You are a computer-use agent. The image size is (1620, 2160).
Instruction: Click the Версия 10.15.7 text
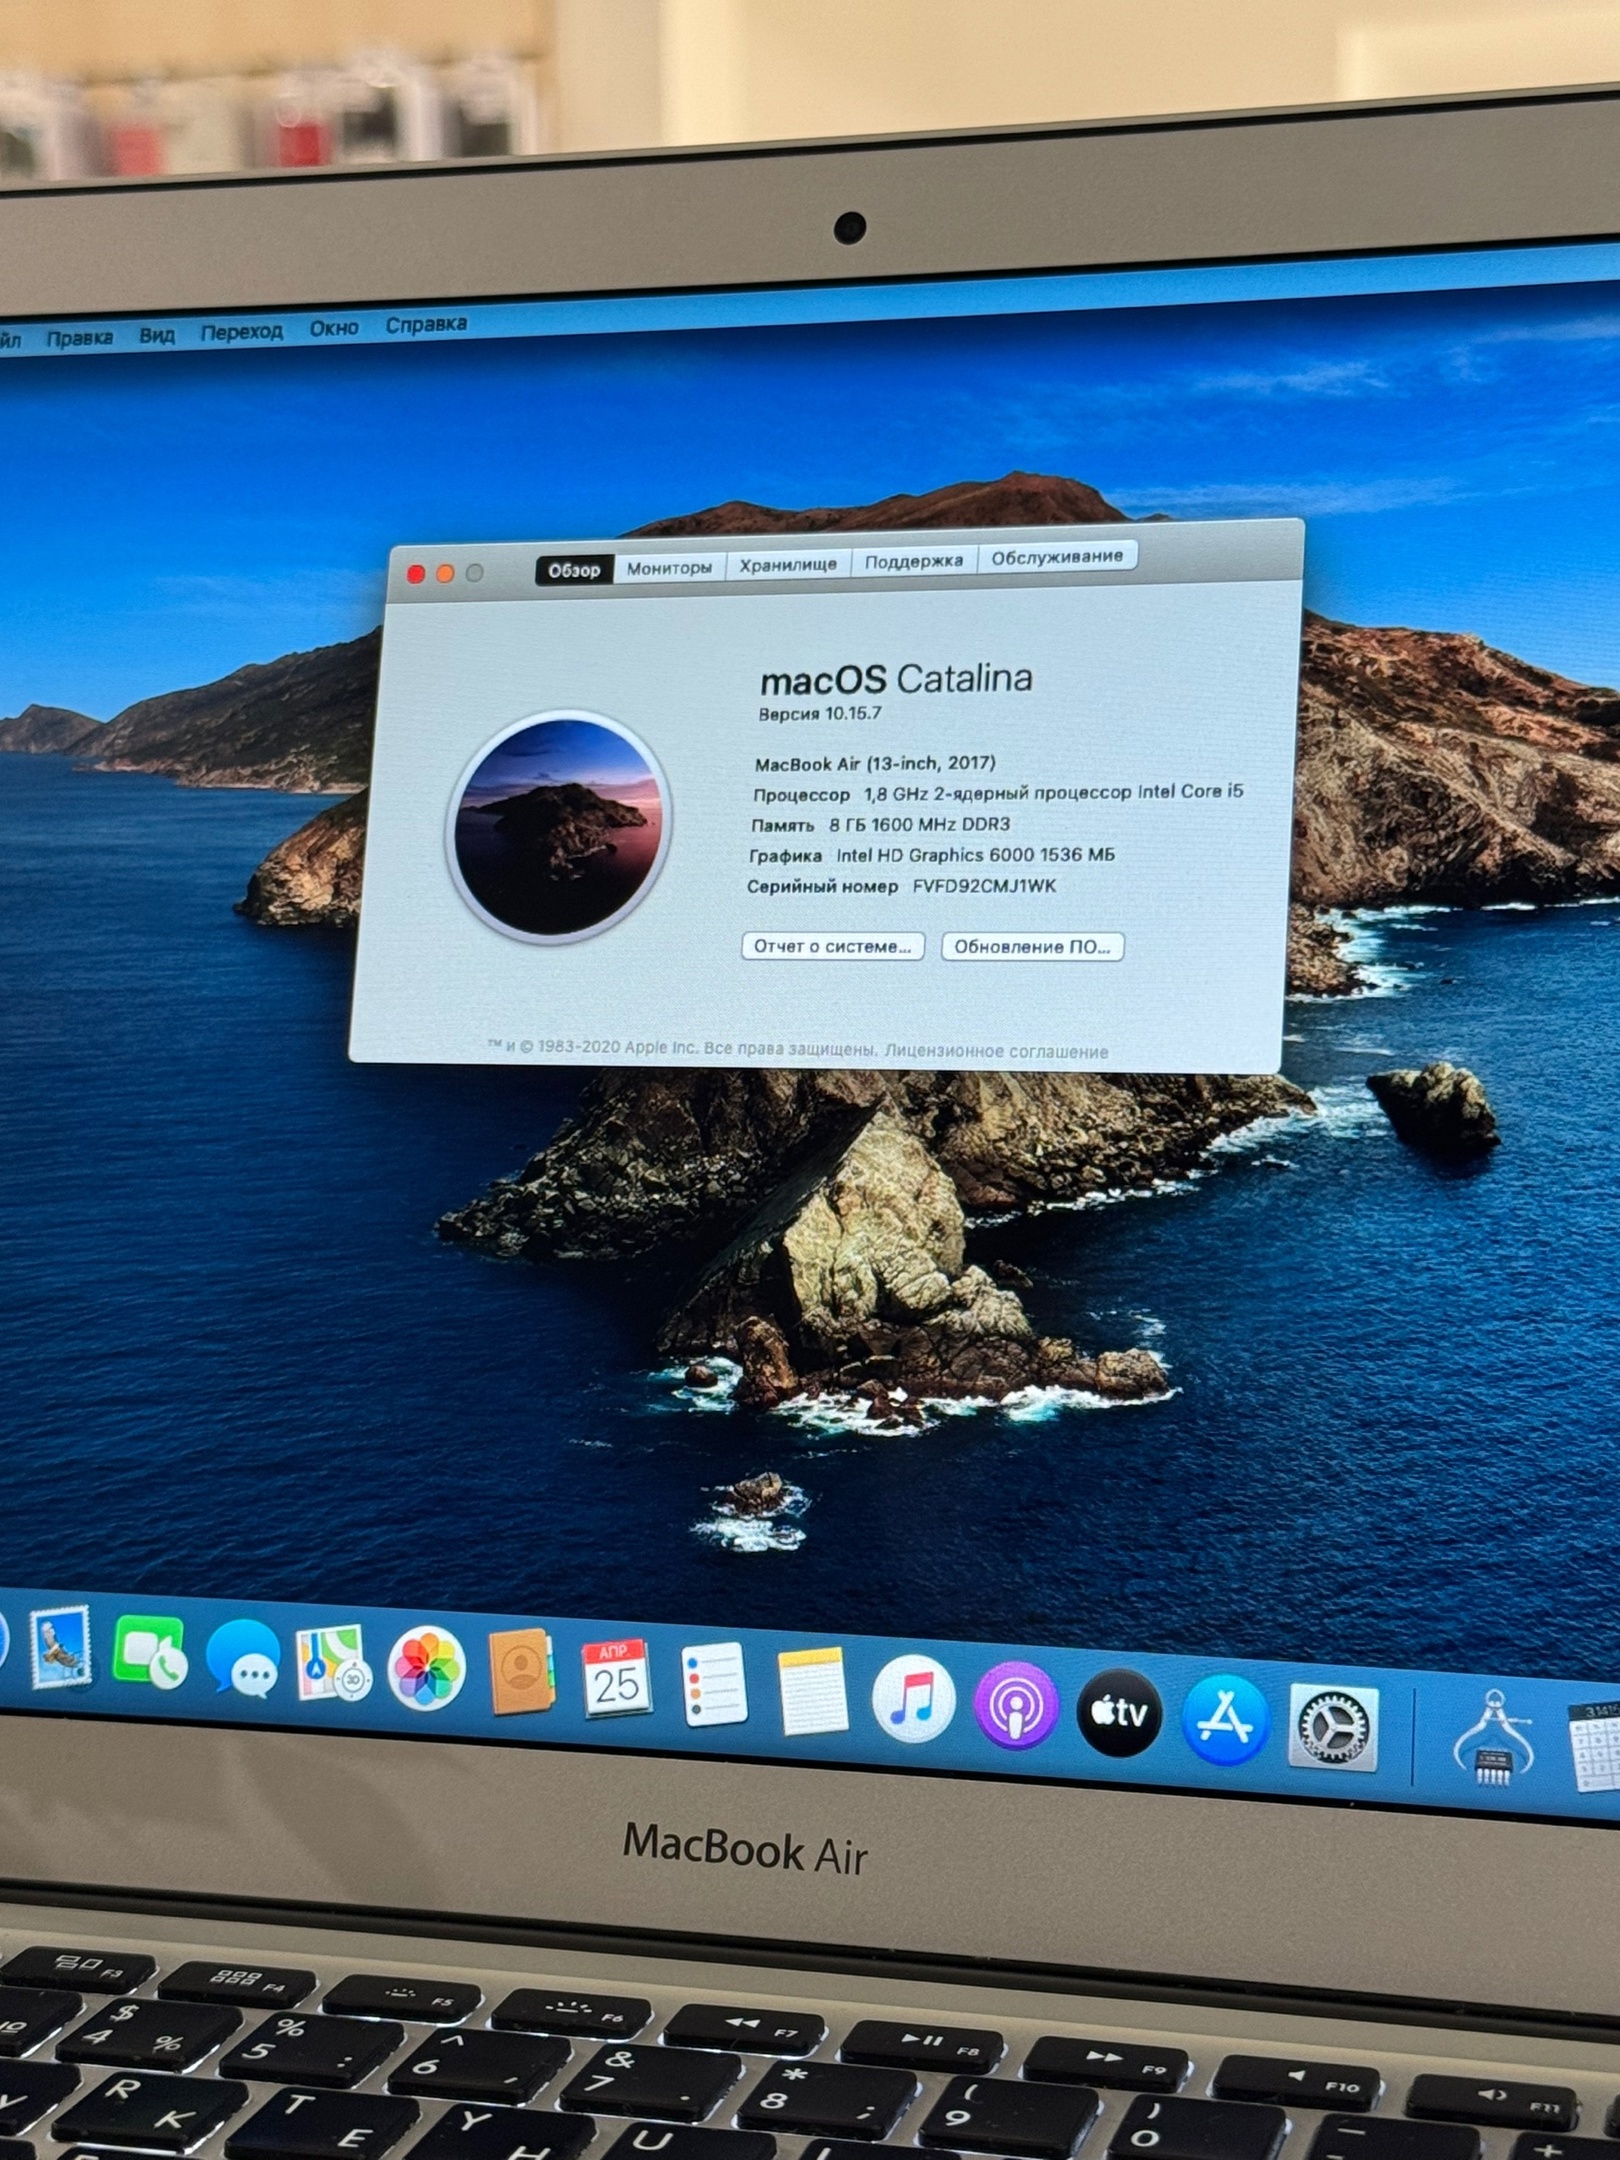(820, 714)
